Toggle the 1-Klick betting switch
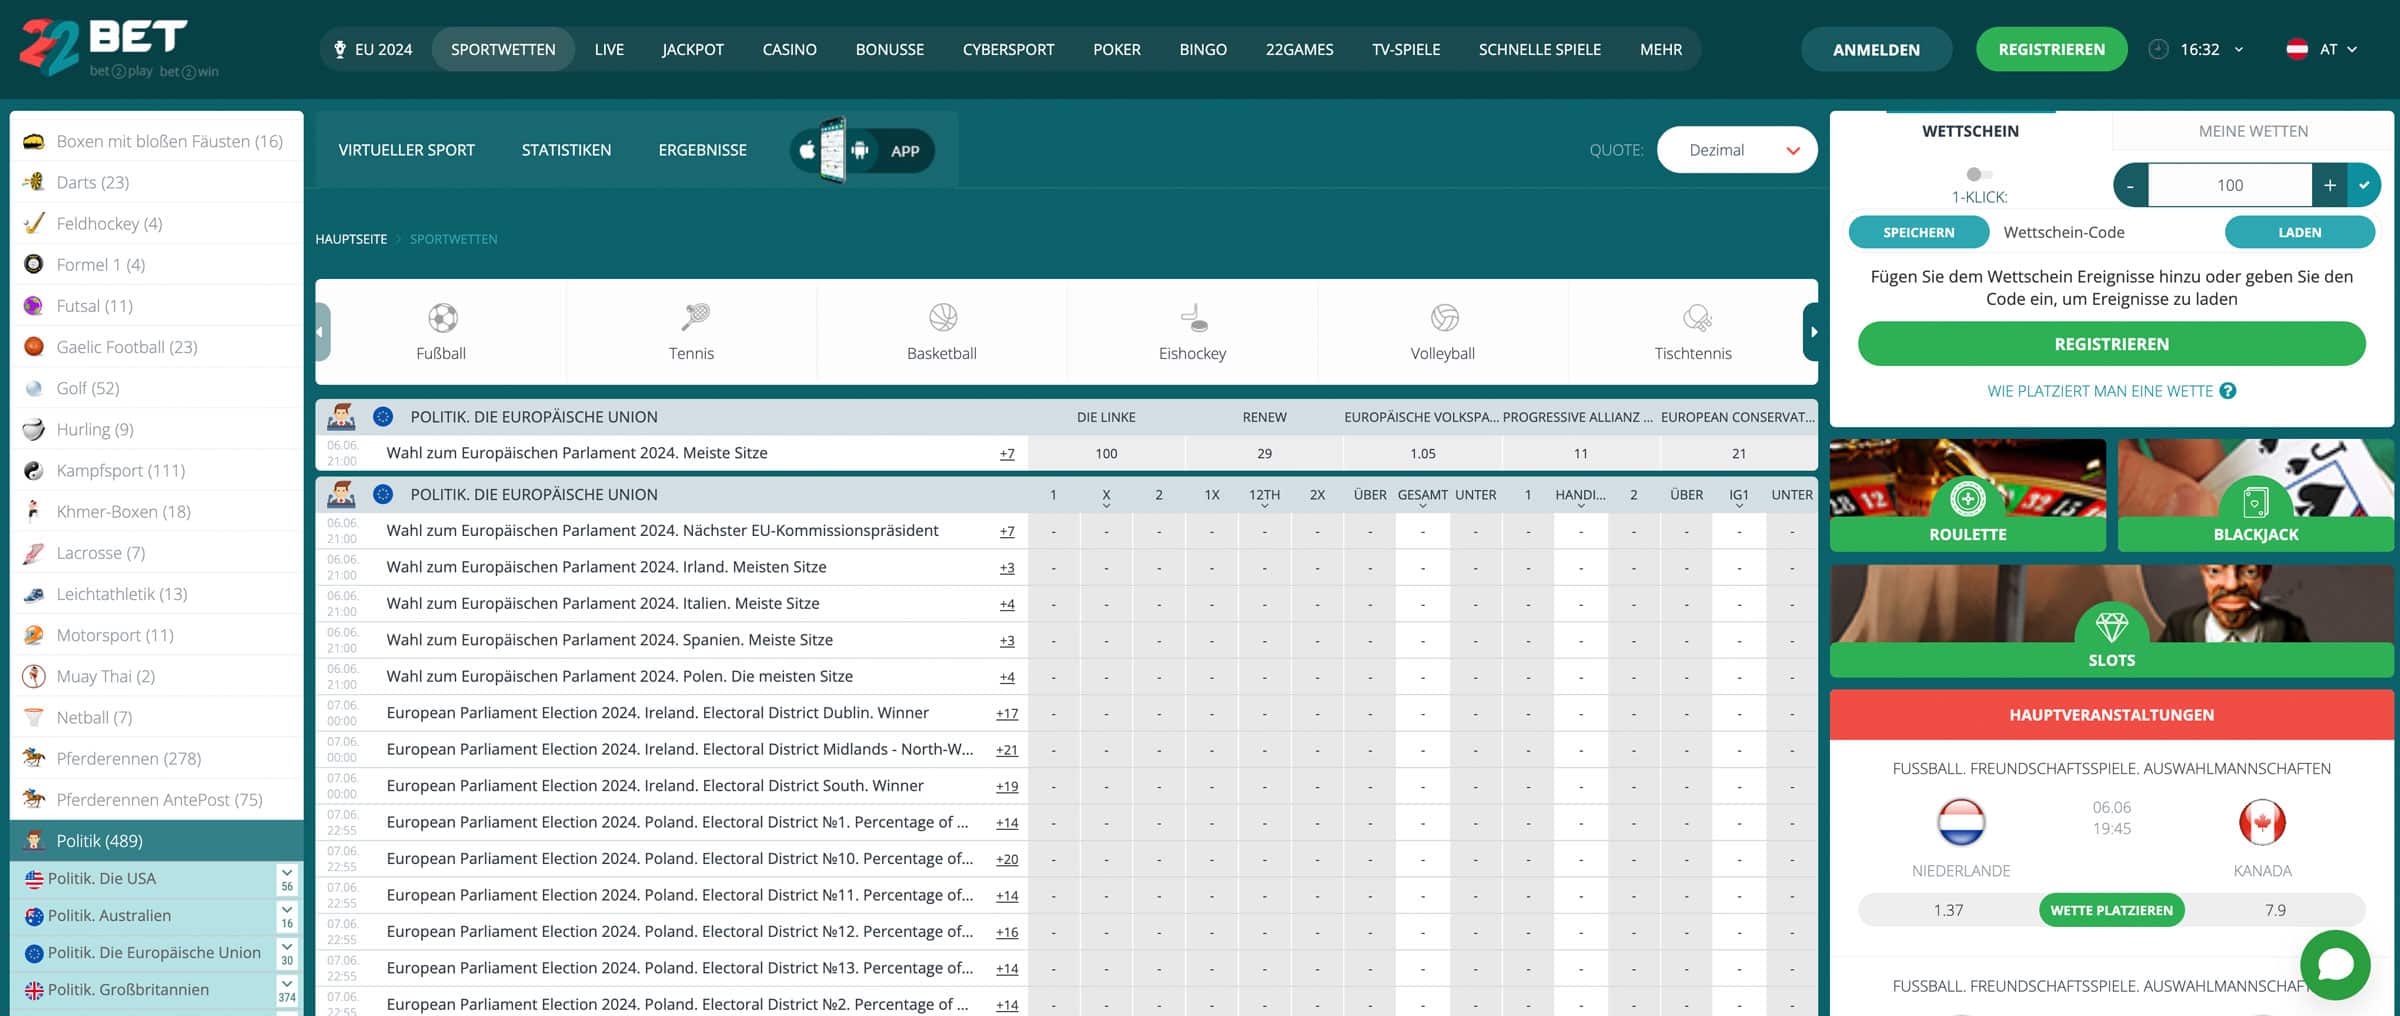2400x1016 pixels. (1978, 174)
